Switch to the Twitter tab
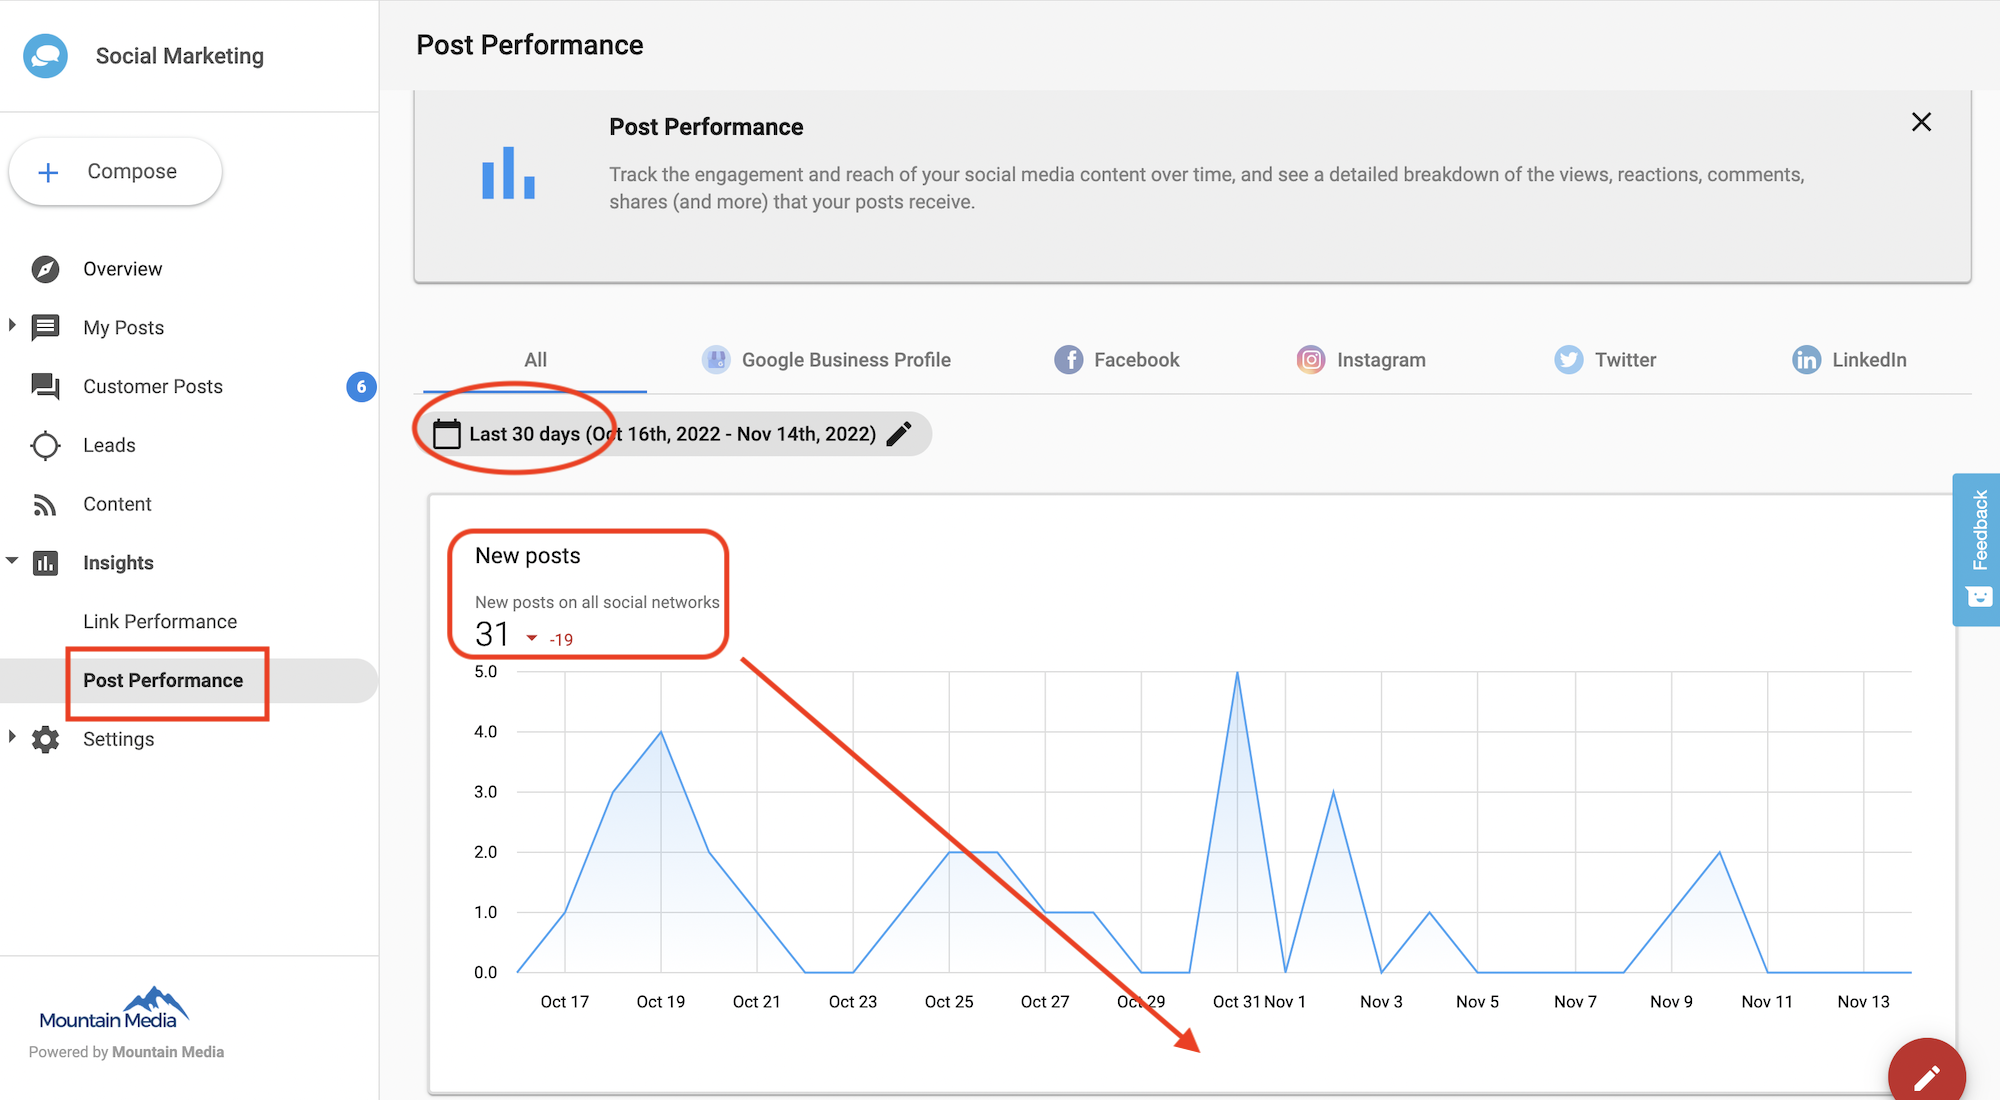This screenshot has height=1100, width=2000. point(1605,360)
